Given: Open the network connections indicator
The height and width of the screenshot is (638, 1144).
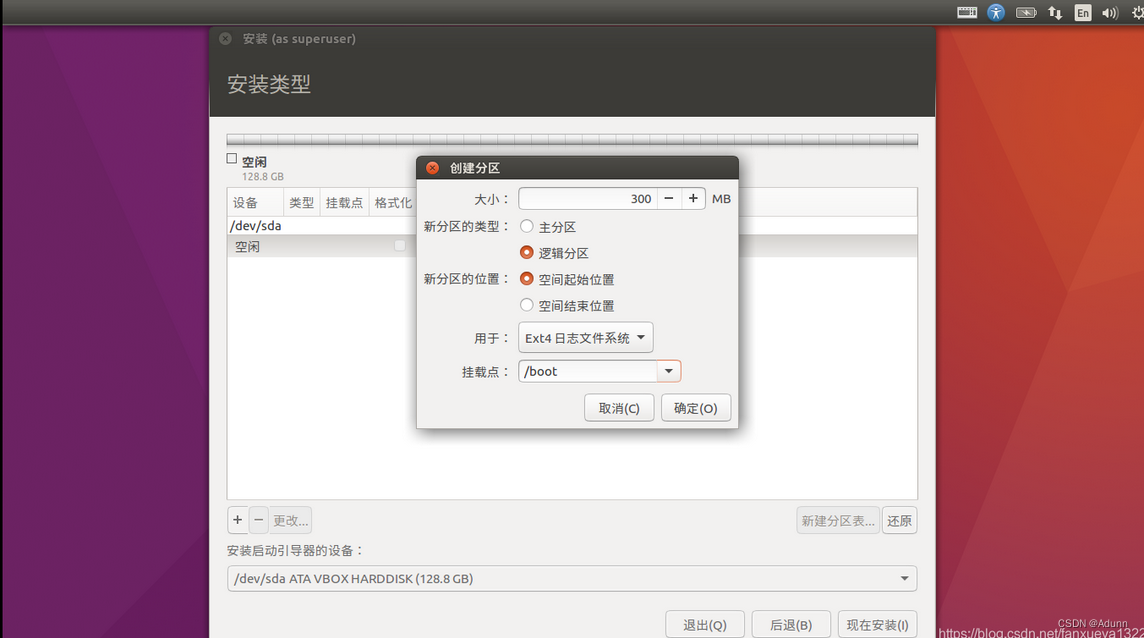Looking at the screenshot, I should coord(1055,12).
